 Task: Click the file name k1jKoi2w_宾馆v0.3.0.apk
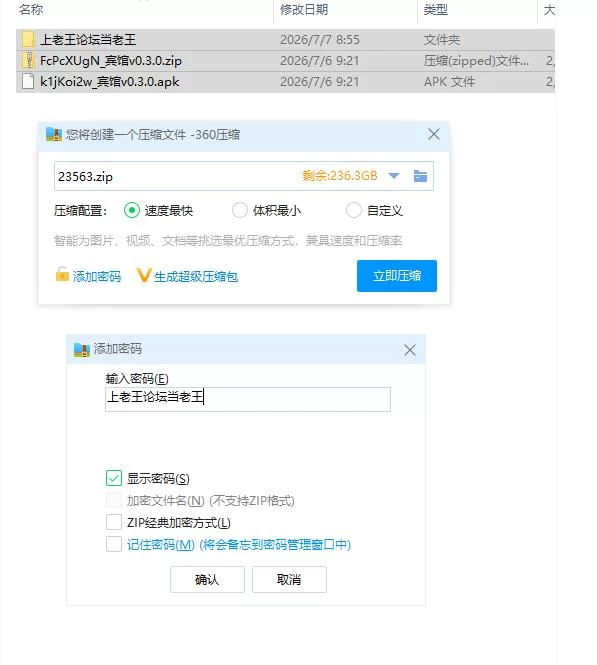point(109,81)
